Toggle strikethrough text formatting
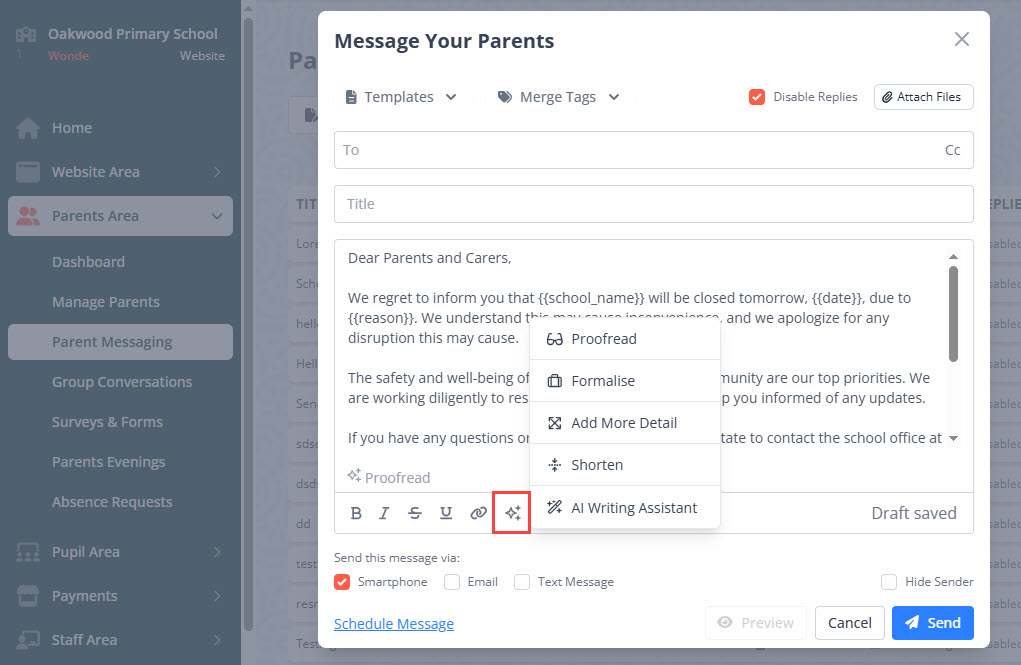This screenshot has height=665, width=1021. pyautogui.click(x=415, y=513)
